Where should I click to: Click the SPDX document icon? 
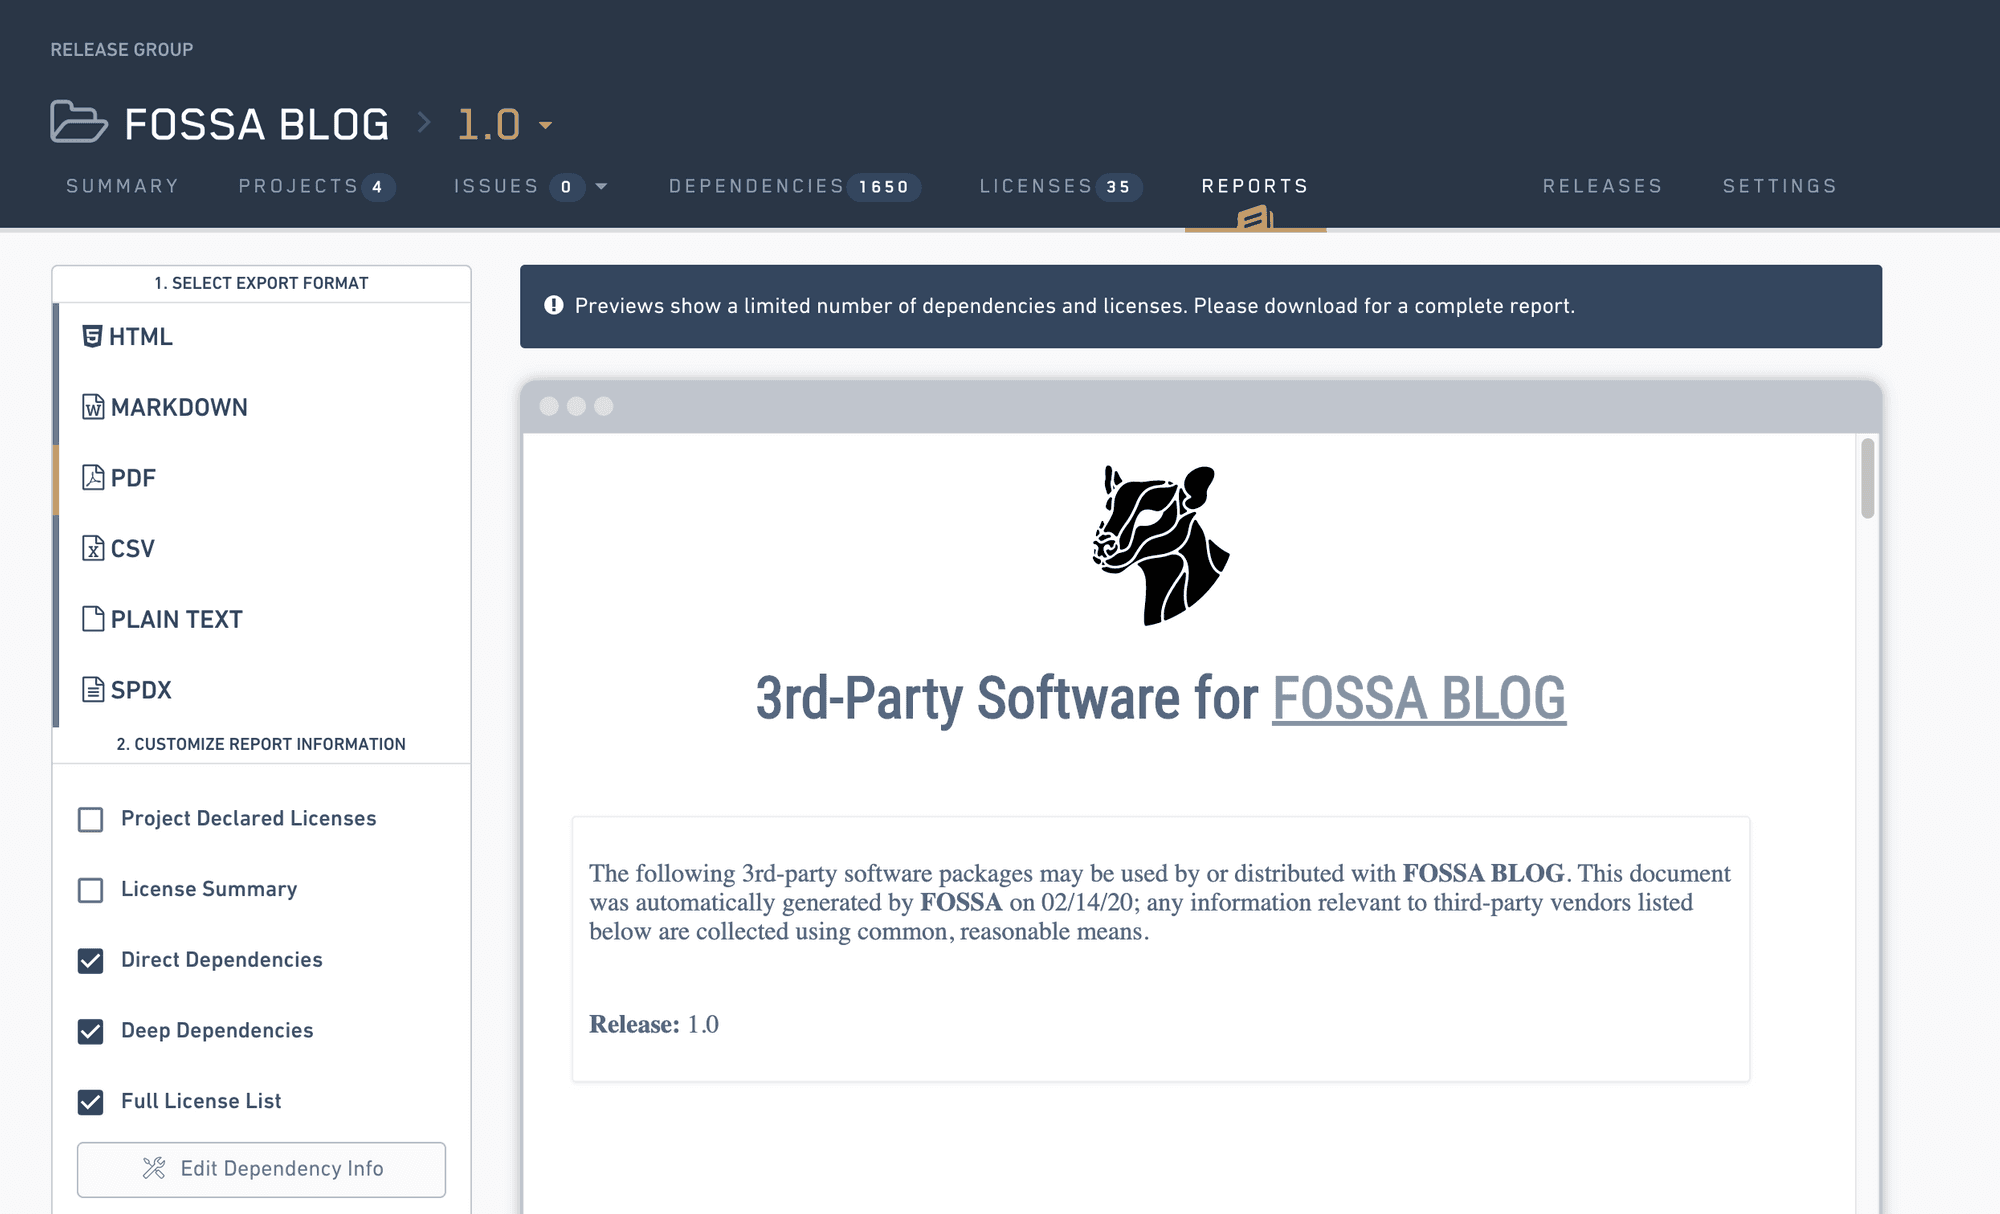click(93, 690)
